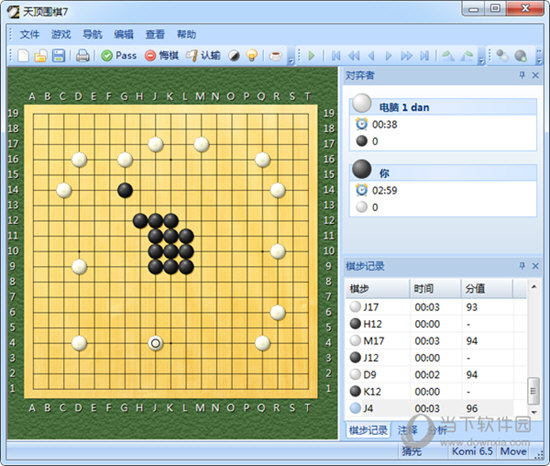
Task: Resign with the 认输 button
Action: 203,55
